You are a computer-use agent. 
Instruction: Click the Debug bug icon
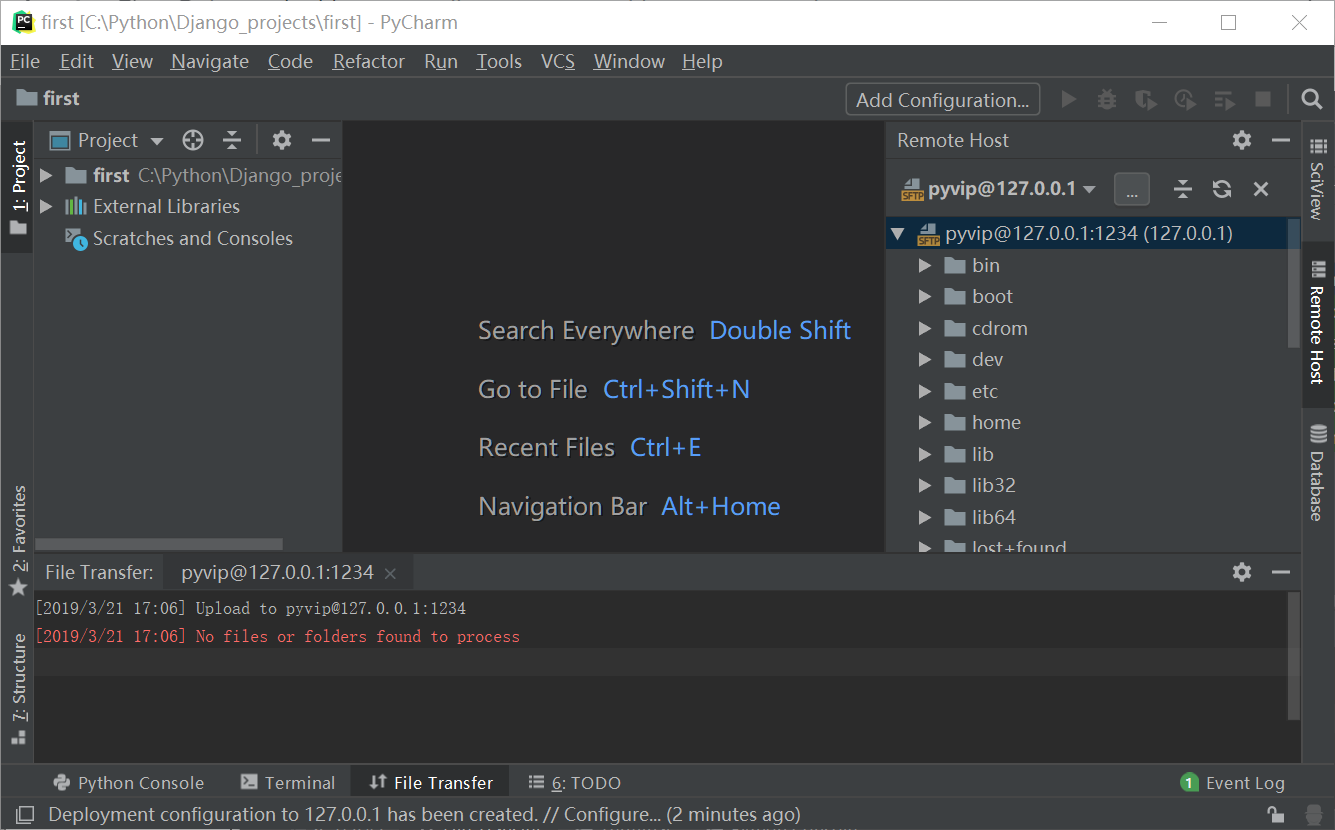point(1107,99)
